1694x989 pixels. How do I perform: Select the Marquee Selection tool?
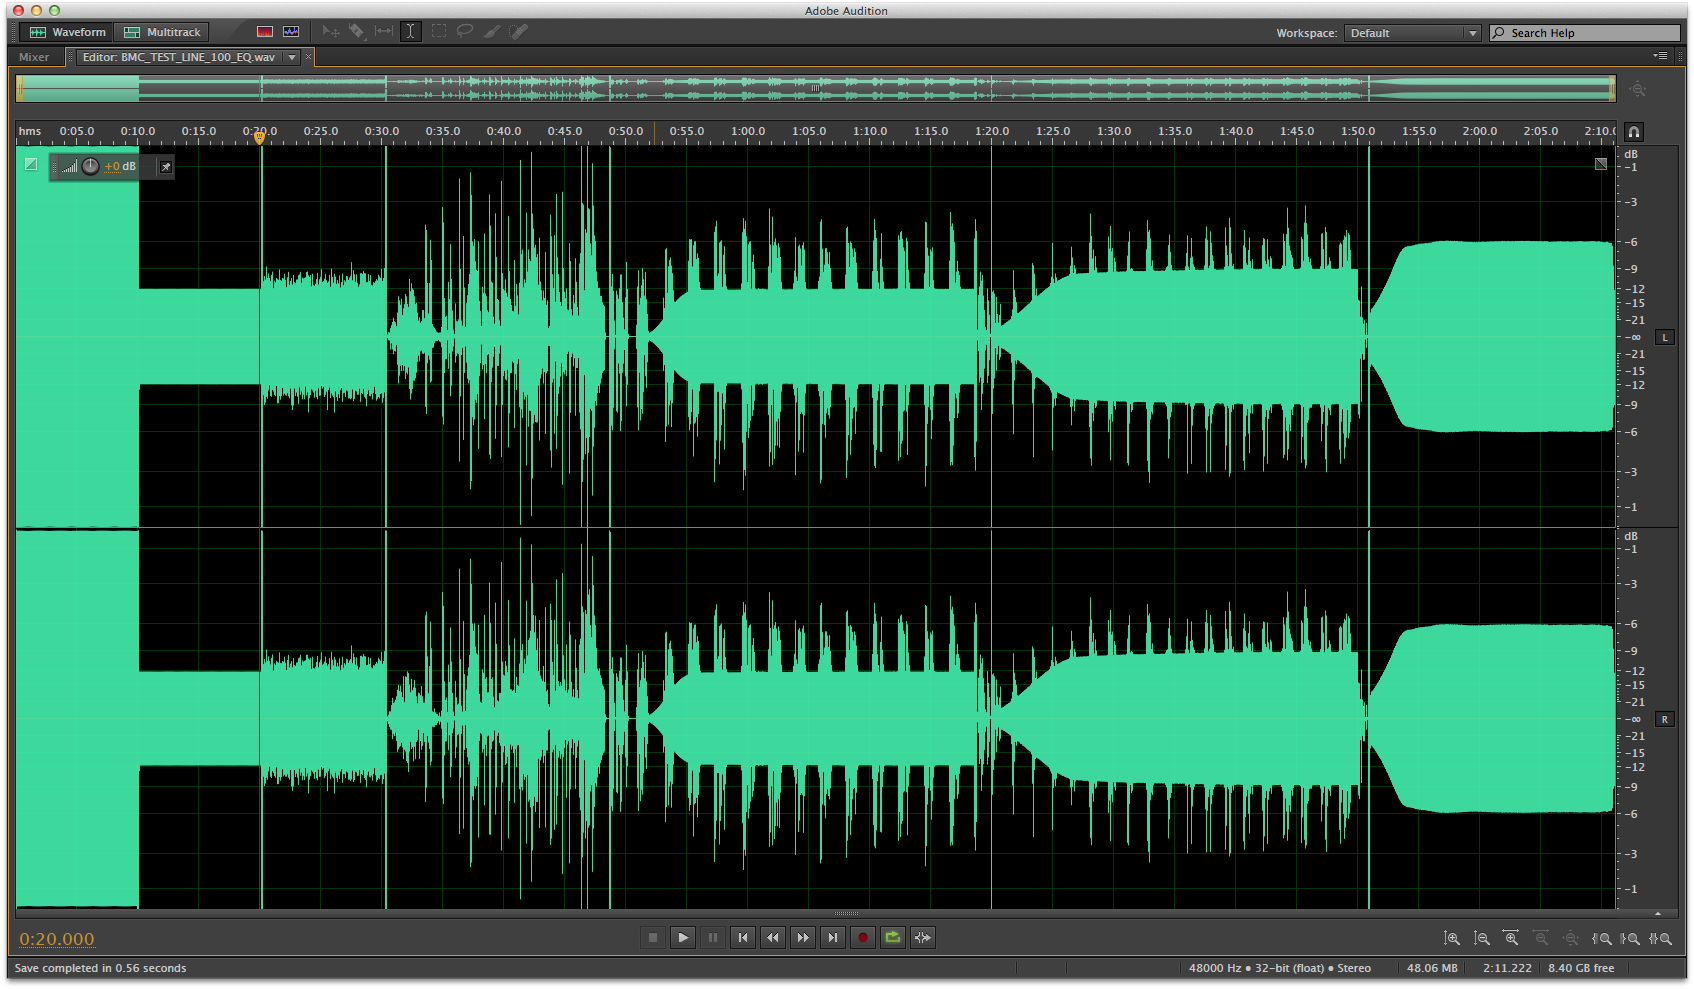coord(439,32)
